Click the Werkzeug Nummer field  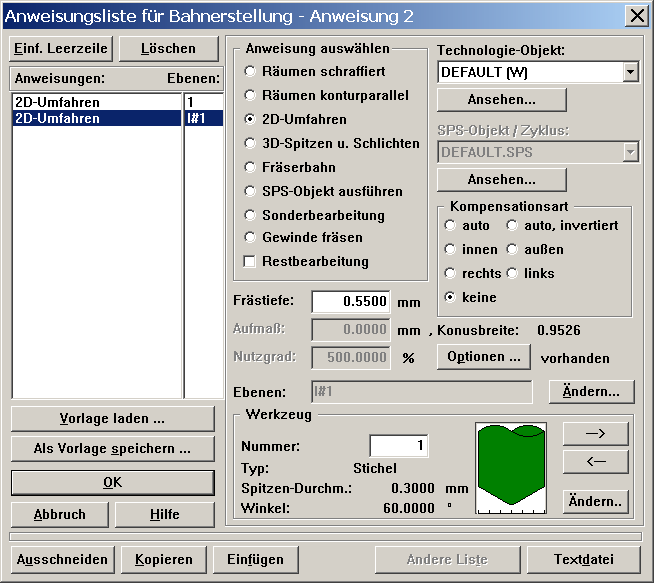398,445
